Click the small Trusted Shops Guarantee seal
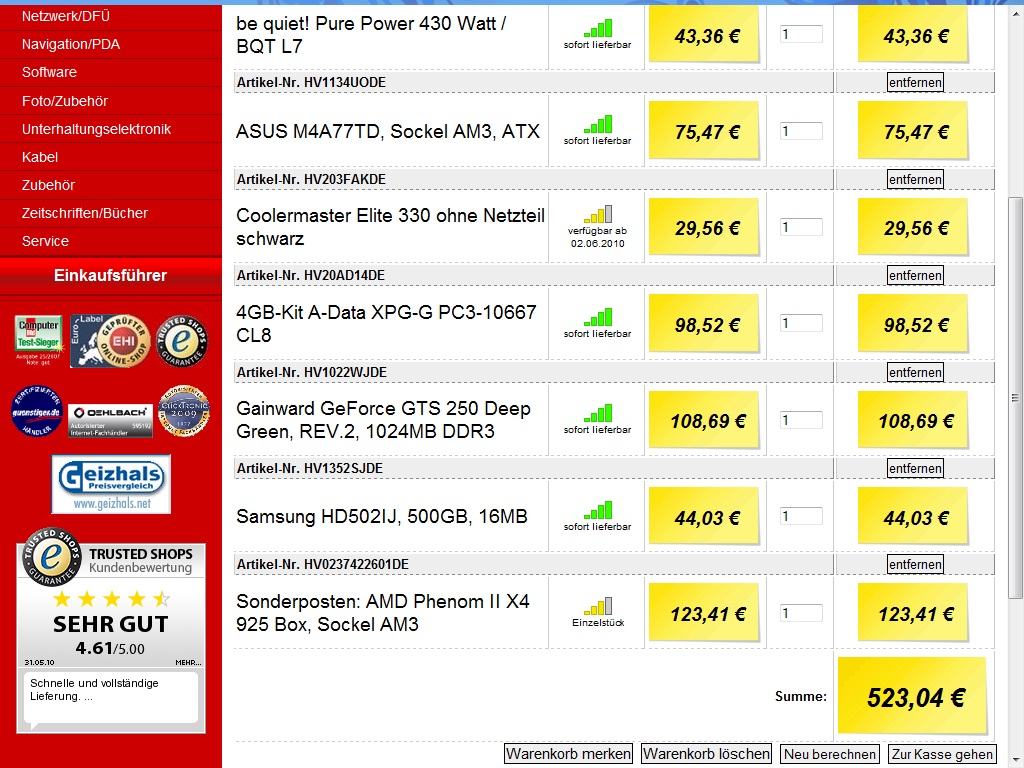 tap(182, 340)
